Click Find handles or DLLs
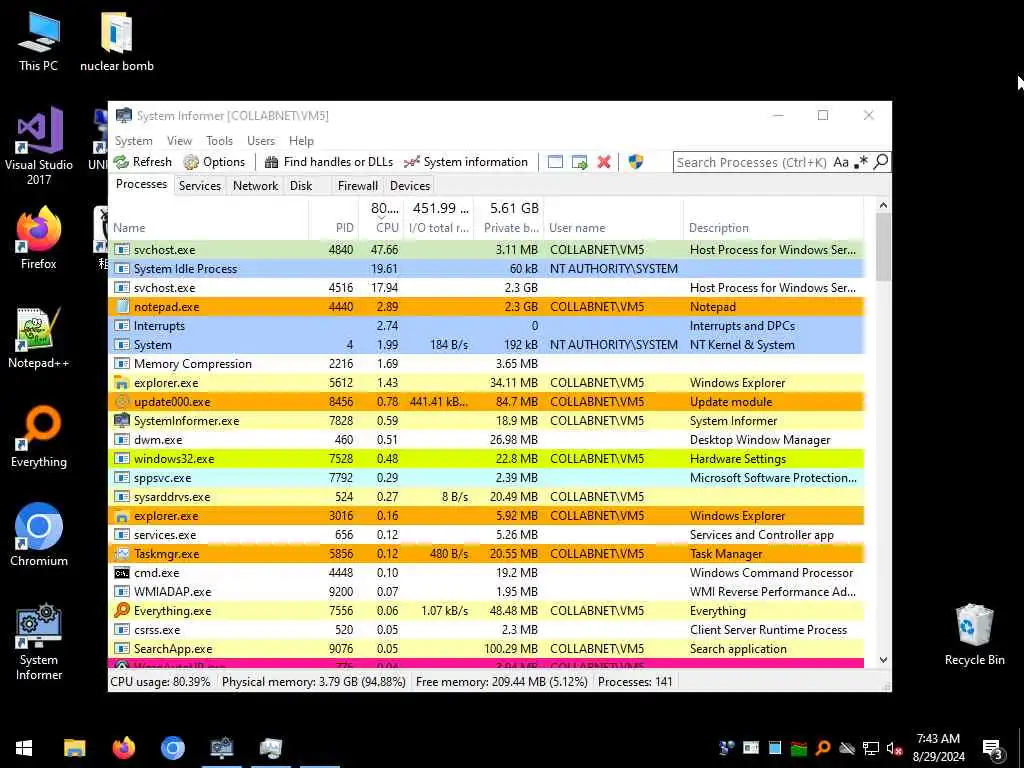 (x=330, y=162)
